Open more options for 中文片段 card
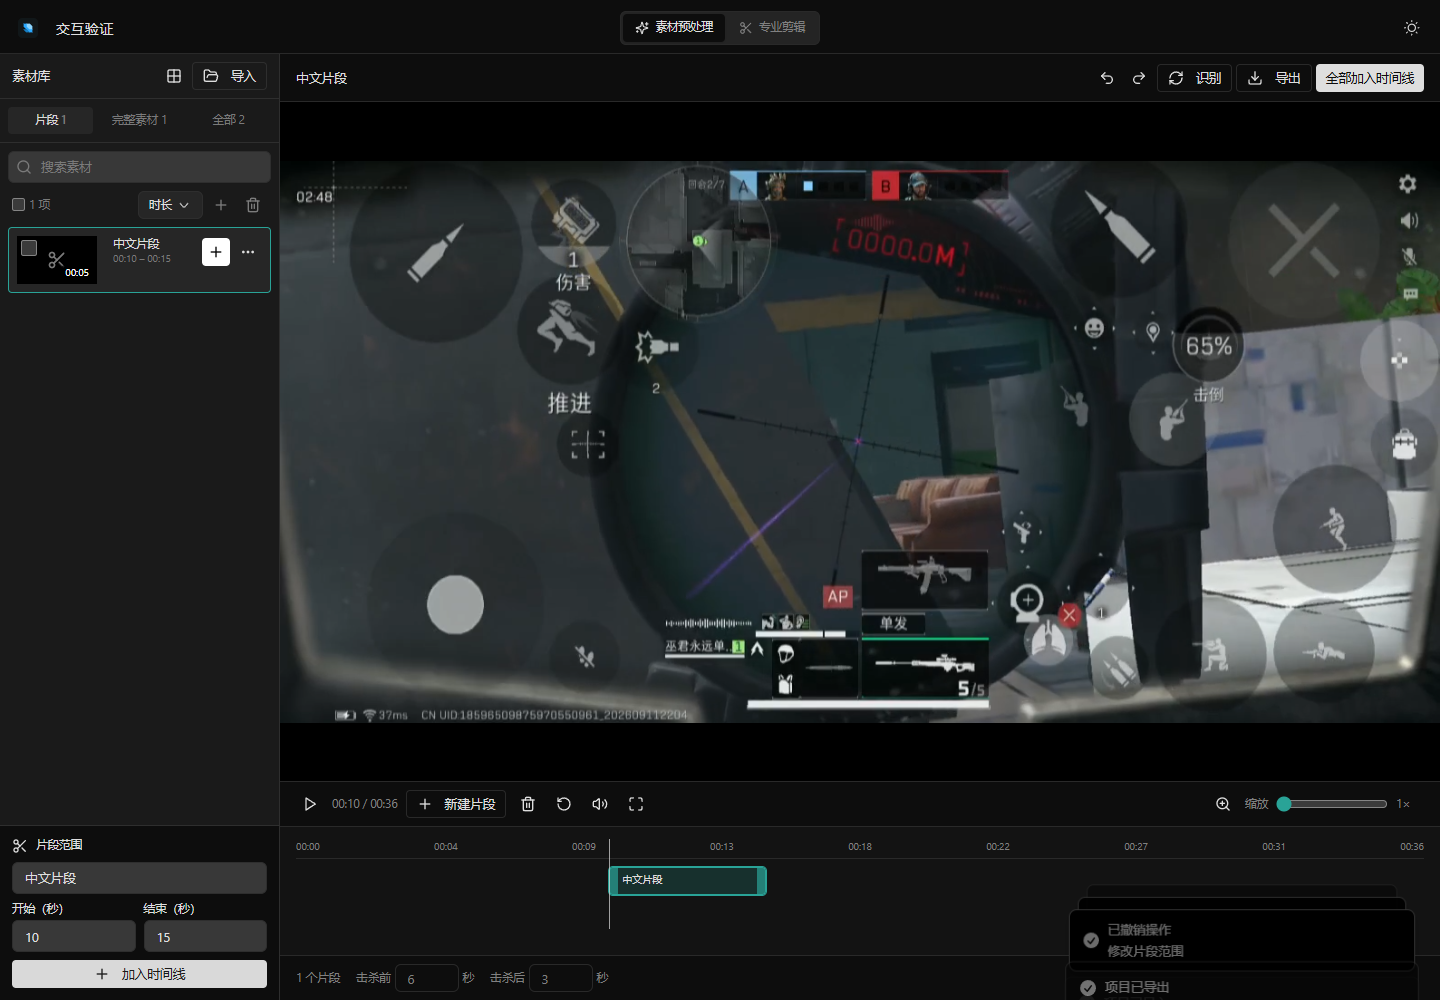1440x1000 pixels. (248, 252)
